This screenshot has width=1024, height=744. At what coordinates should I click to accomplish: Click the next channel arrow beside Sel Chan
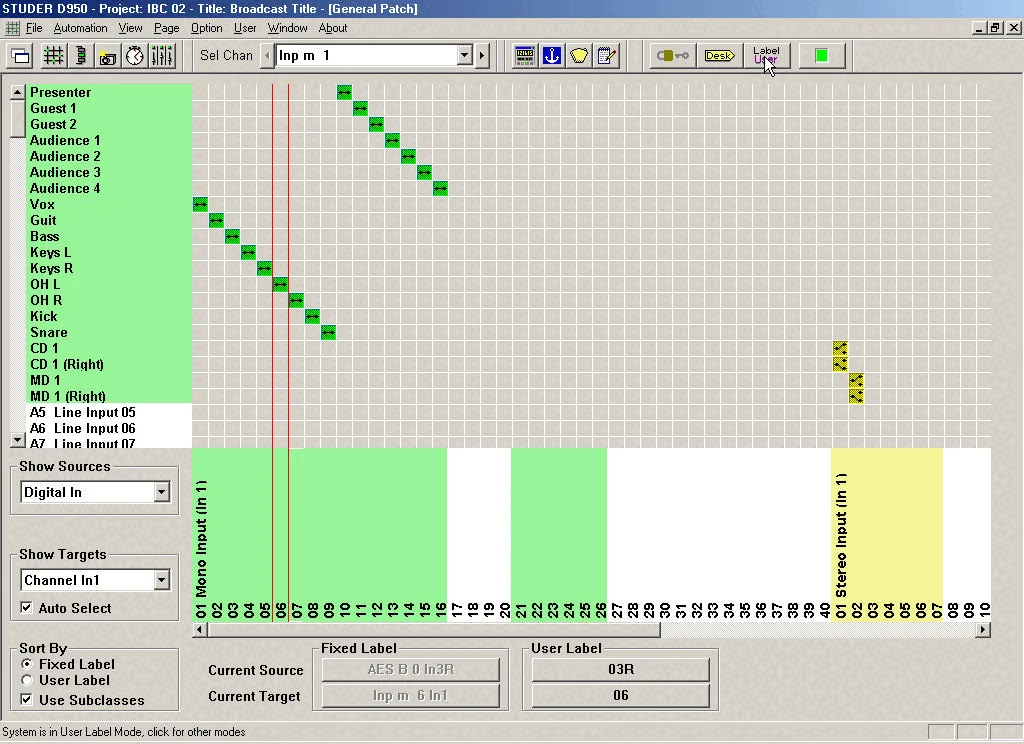483,56
